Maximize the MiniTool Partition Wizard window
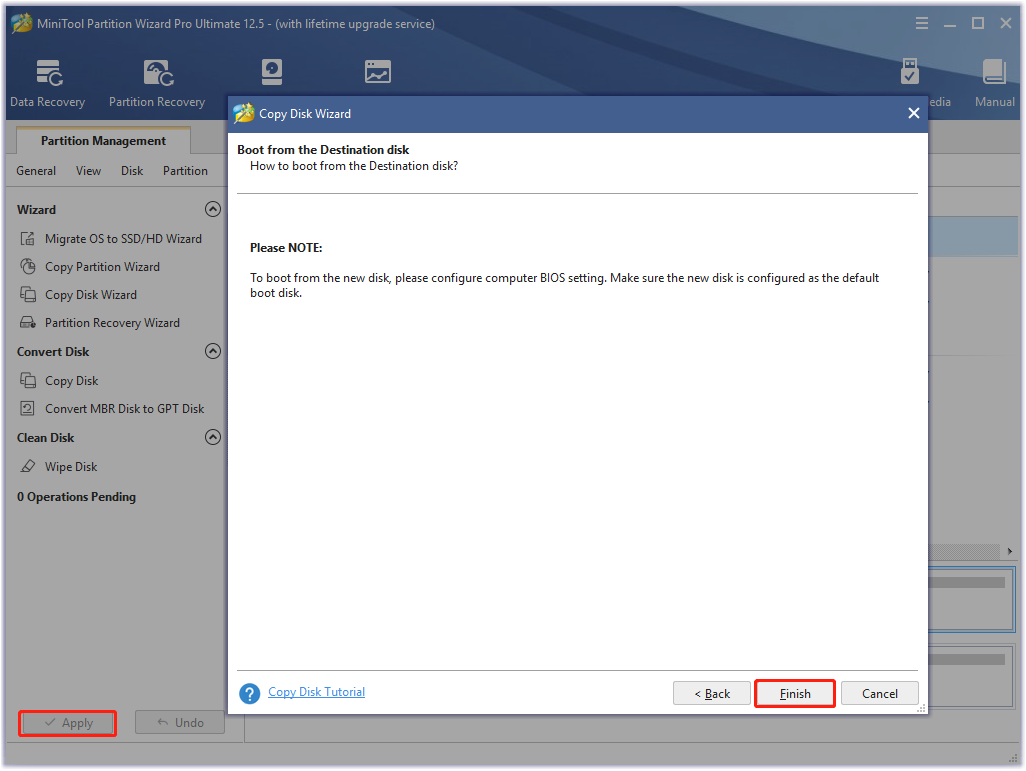 pyautogui.click(x=978, y=24)
